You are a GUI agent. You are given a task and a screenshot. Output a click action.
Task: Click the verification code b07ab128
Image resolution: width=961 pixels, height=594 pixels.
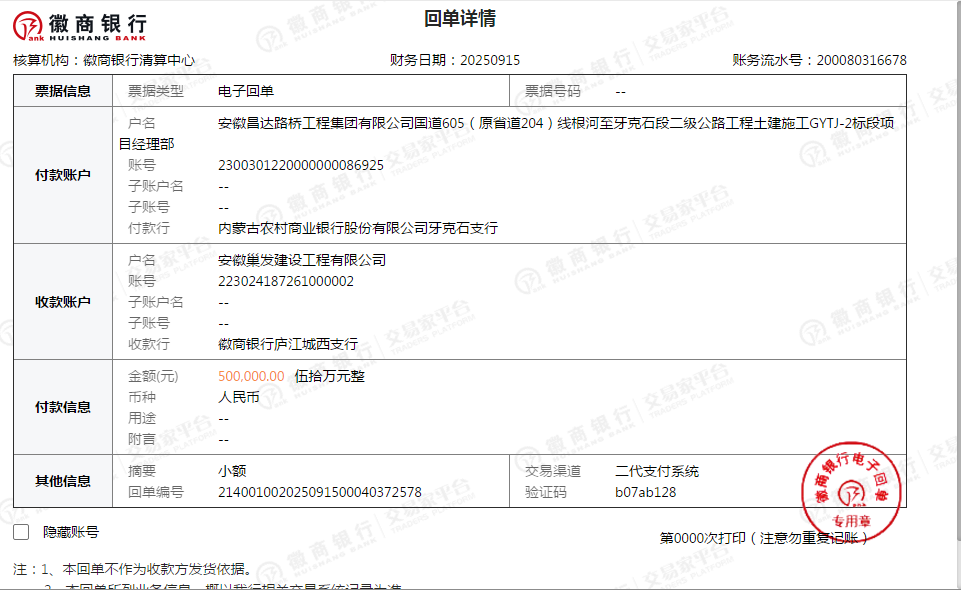click(x=645, y=492)
